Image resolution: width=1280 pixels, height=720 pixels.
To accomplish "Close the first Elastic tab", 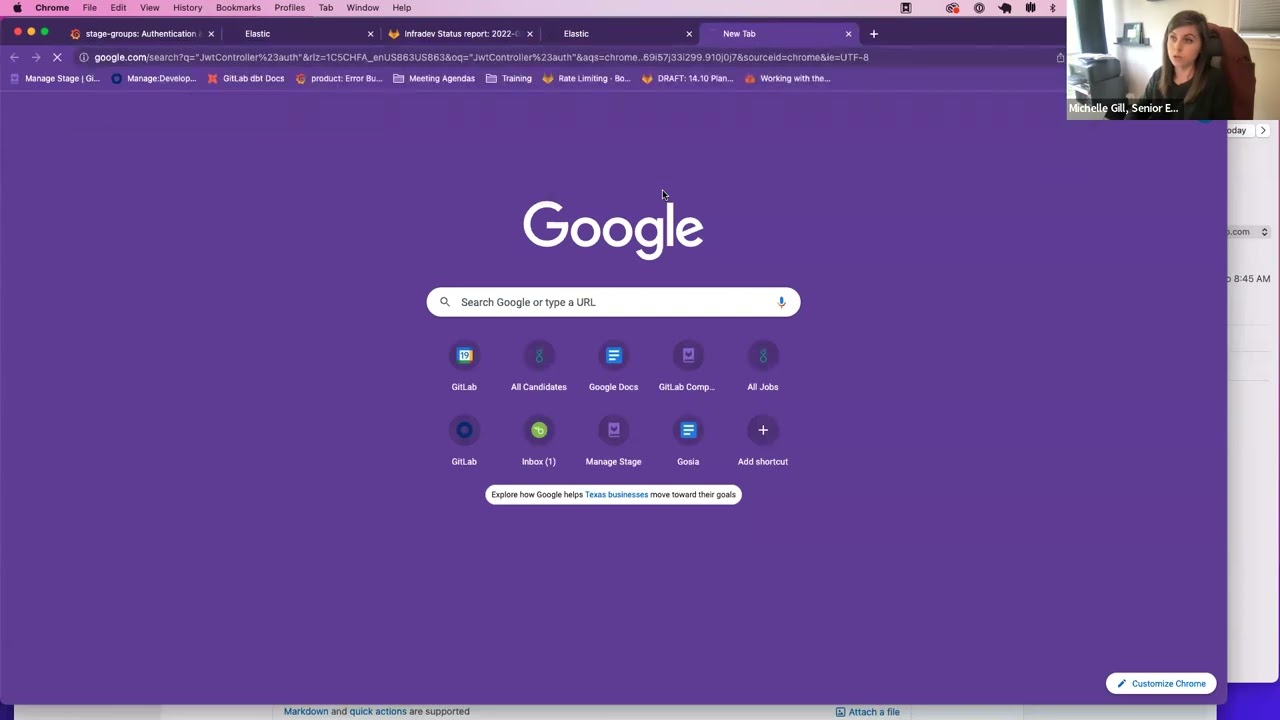I will pyautogui.click(x=370, y=34).
